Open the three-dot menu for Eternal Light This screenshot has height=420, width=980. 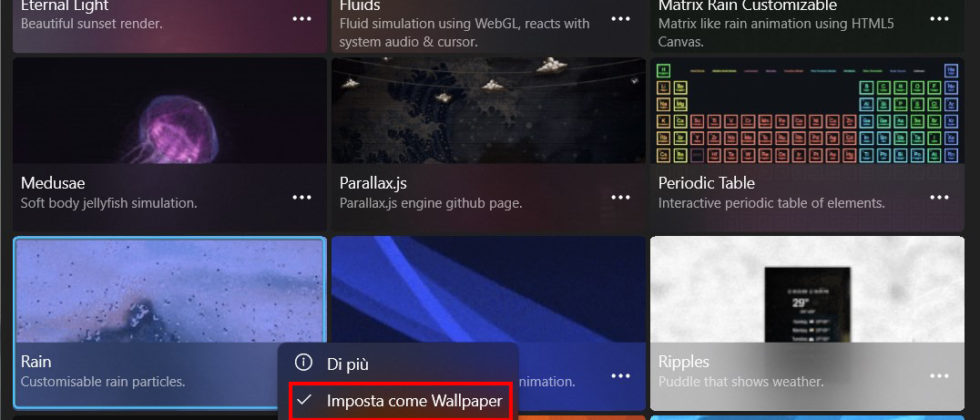tap(302, 19)
